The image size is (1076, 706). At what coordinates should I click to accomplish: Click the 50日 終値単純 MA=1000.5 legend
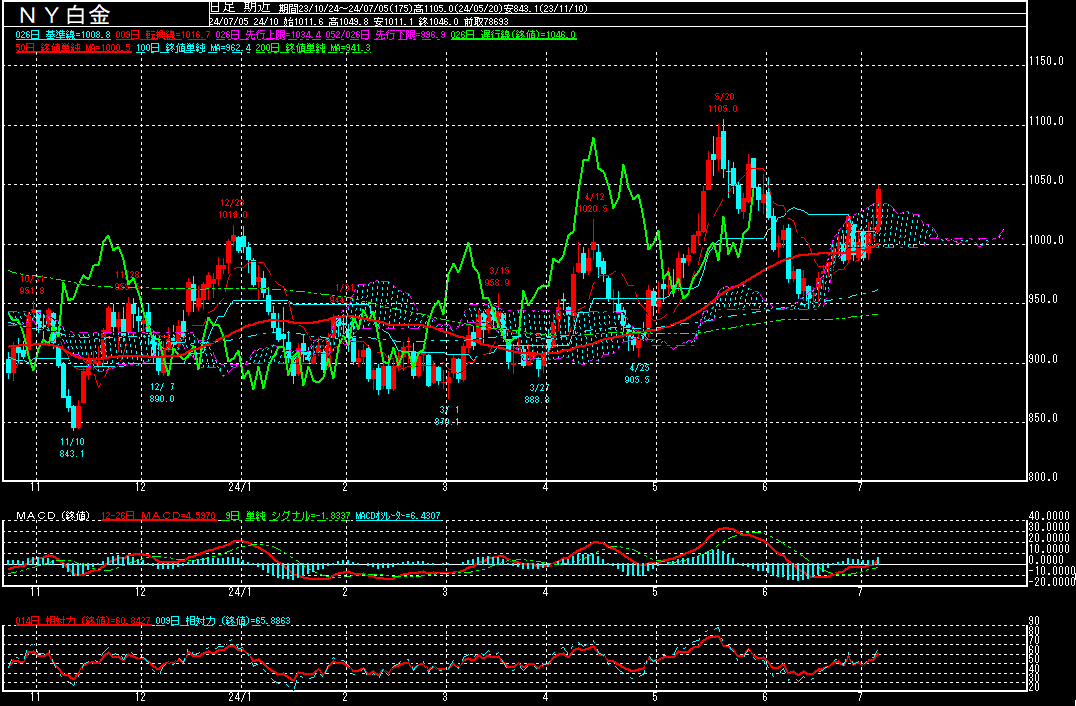point(73,48)
